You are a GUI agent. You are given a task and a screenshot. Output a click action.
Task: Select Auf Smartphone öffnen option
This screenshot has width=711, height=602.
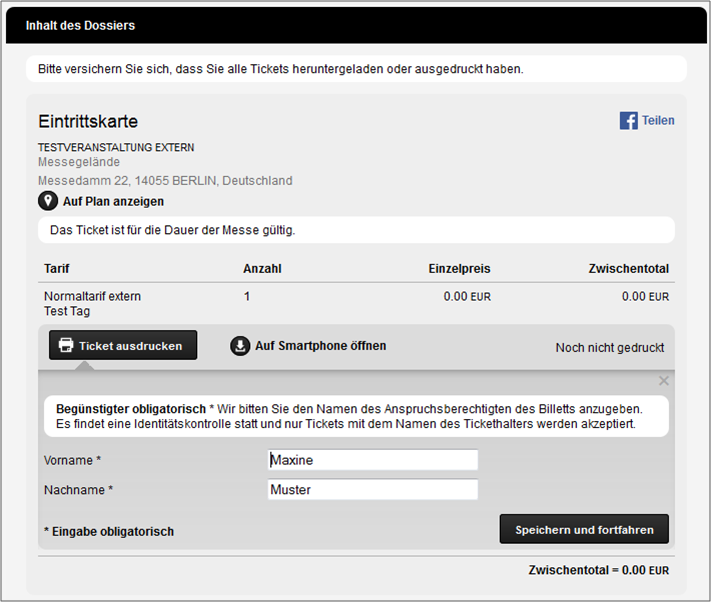pyautogui.click(x=321, y=346)
